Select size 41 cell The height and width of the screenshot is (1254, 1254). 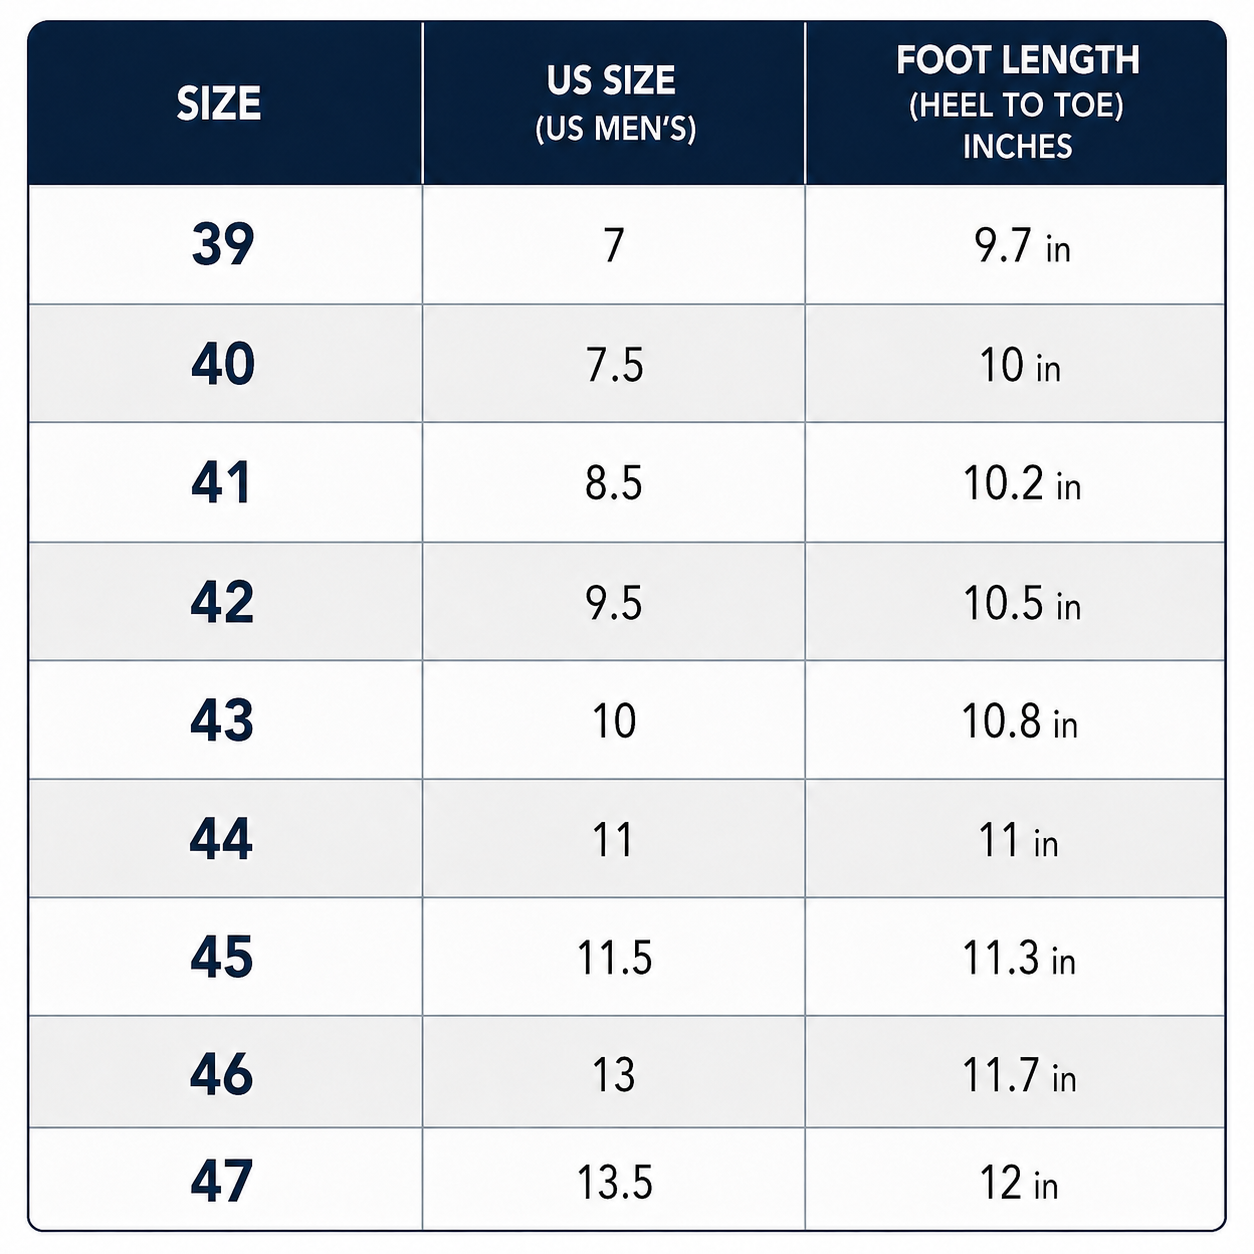point(221,482)
